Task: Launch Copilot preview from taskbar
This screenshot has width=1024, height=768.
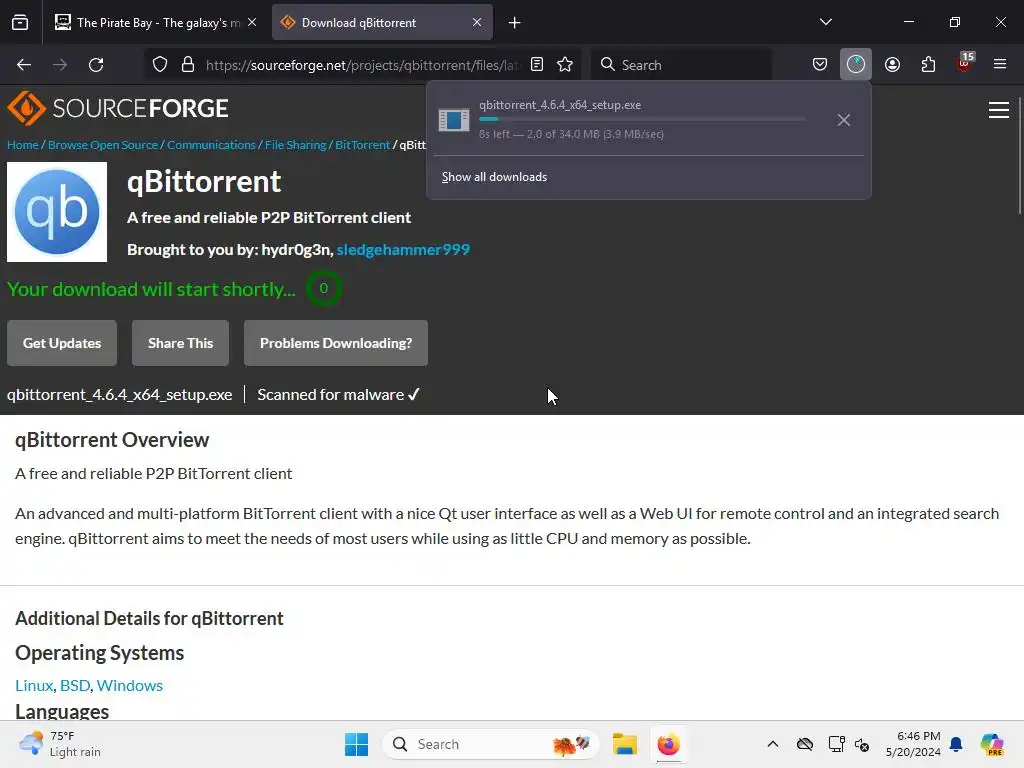Action: coord(991,744)
